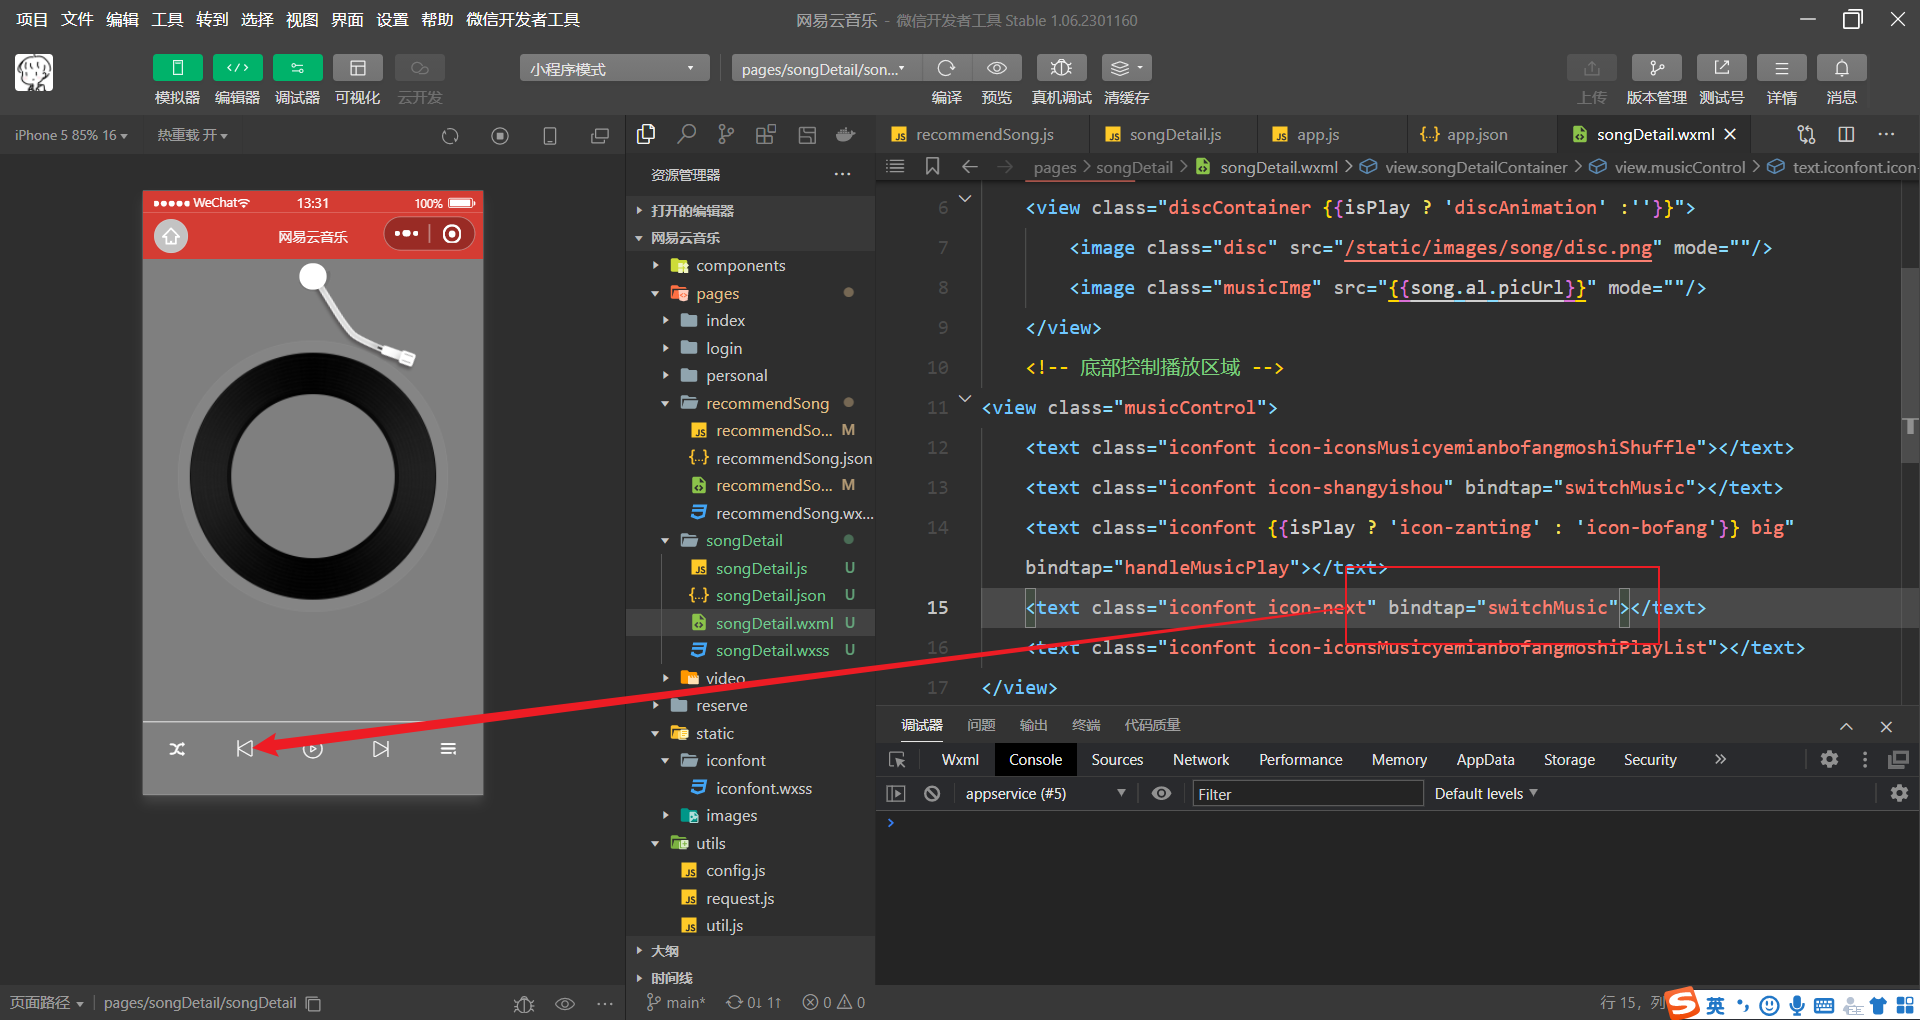This screenshot has height=1020, width=1920.
Task: Click the simulator phone device icon
Action: coord(550,136)
